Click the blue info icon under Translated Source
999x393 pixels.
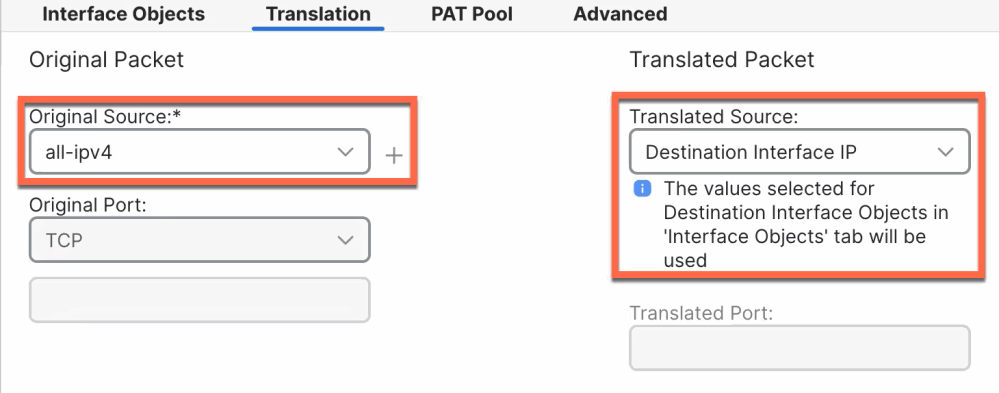click(642, 189)
